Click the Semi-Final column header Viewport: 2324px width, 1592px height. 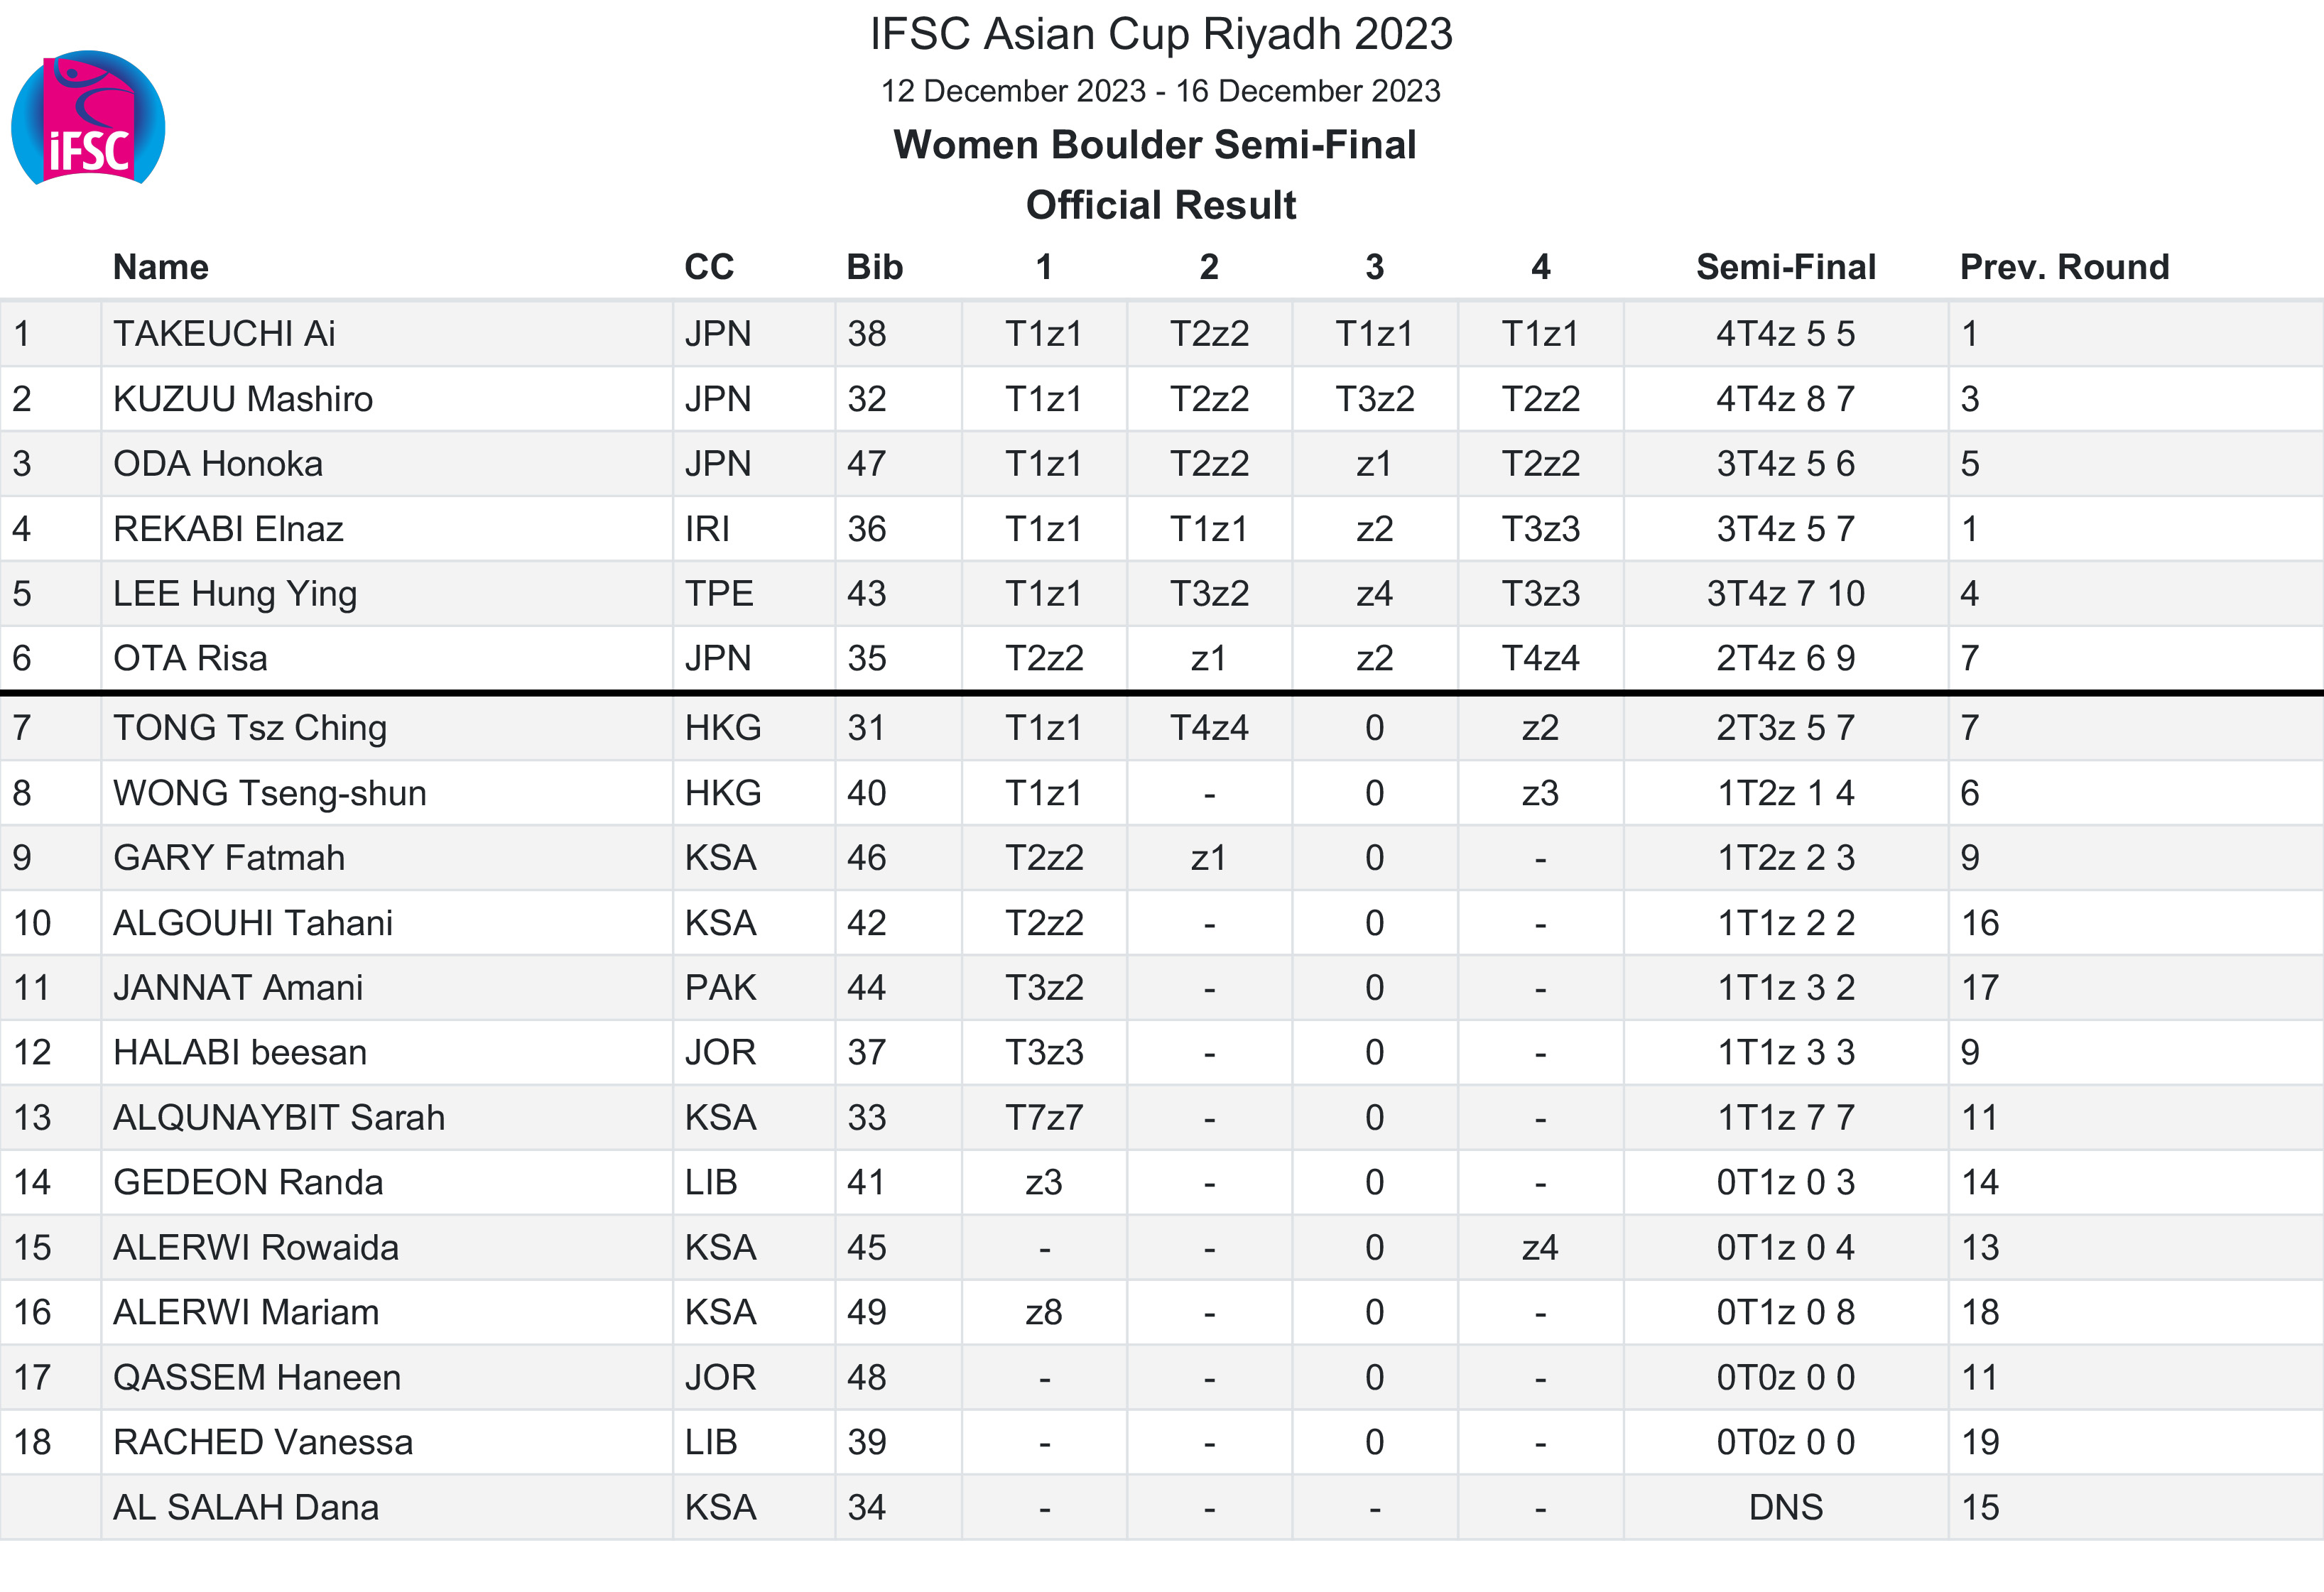click(1785, 267)
